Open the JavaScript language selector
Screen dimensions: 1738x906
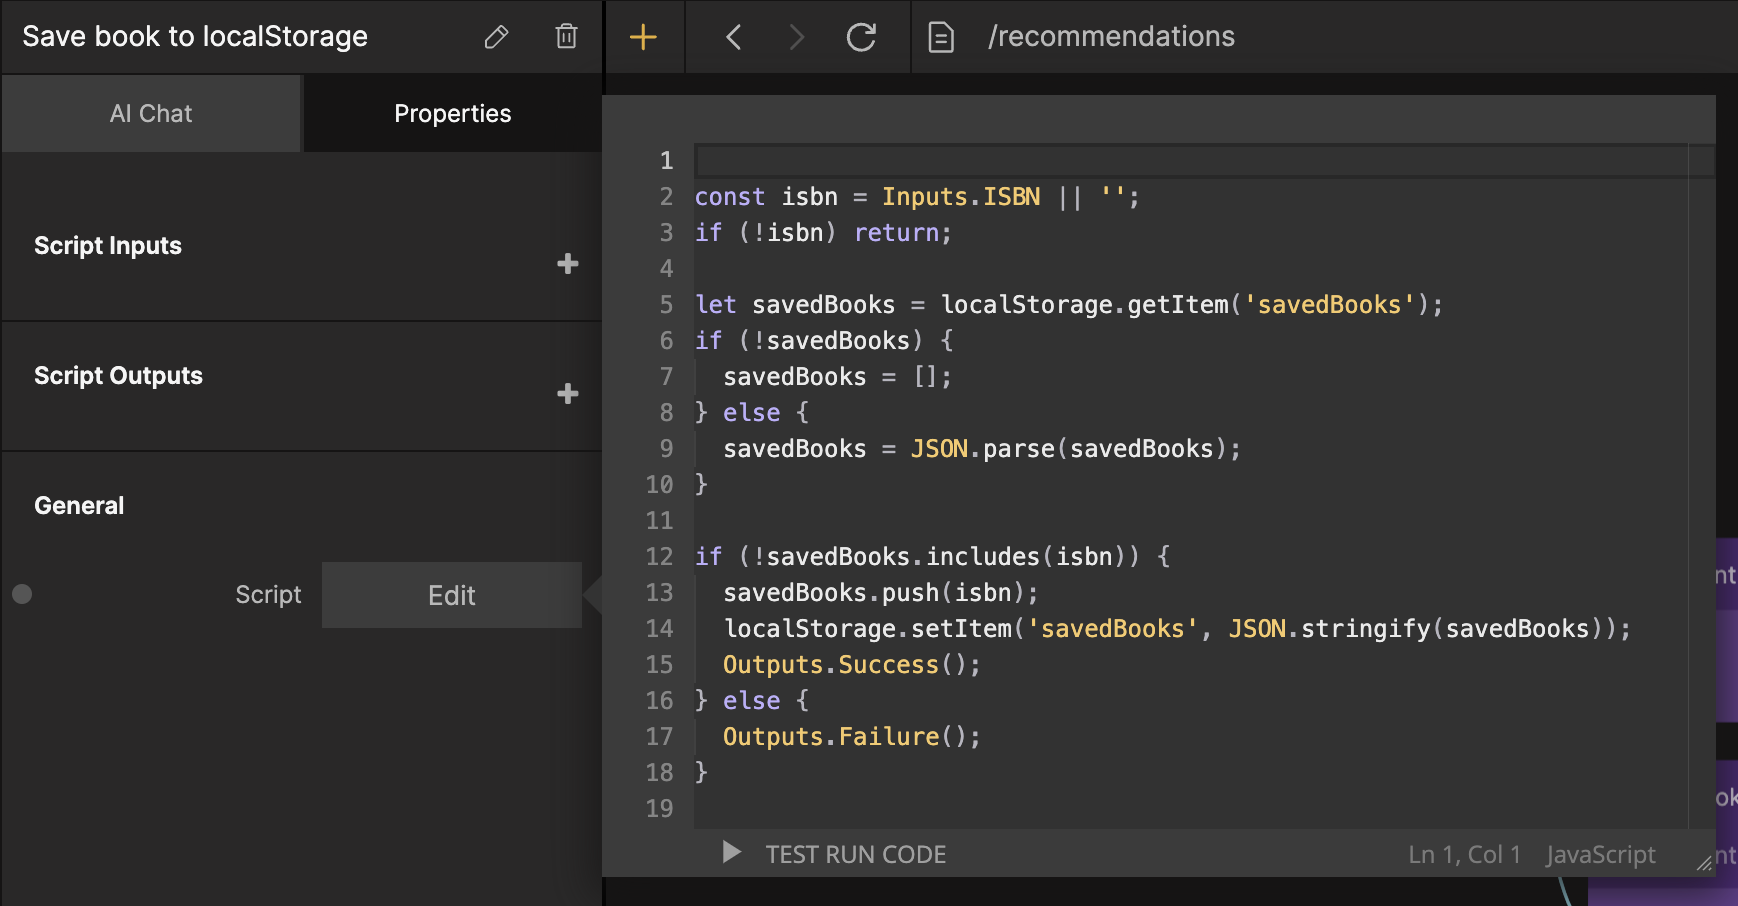tap(1600, 854)
